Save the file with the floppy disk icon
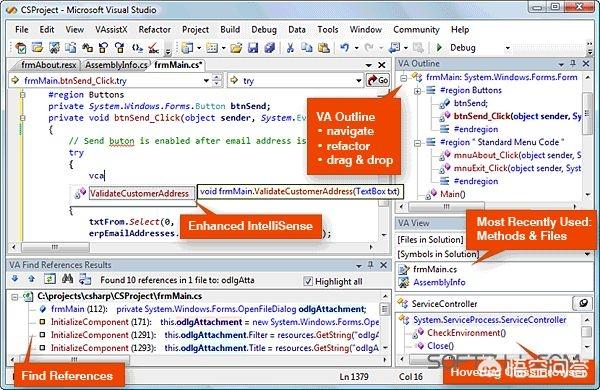The width and height of the screenshot is (600, 390). 253,48
